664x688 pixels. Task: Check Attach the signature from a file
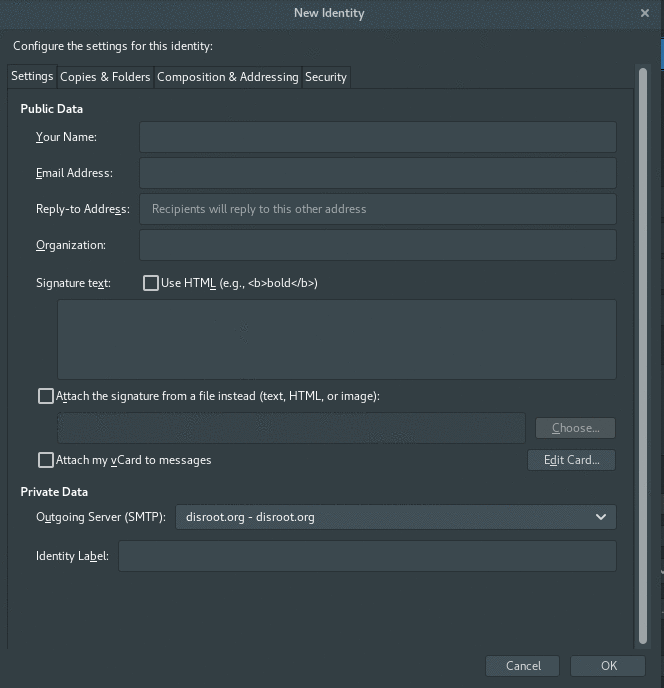coord(46,396)
